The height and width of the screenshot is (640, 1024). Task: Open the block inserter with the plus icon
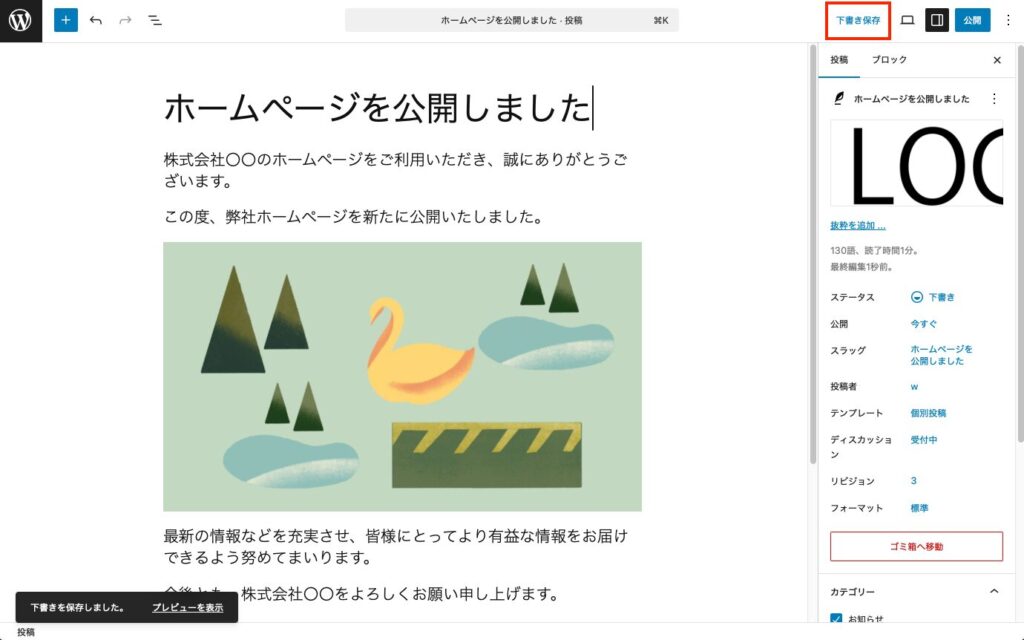click(66, 19)
